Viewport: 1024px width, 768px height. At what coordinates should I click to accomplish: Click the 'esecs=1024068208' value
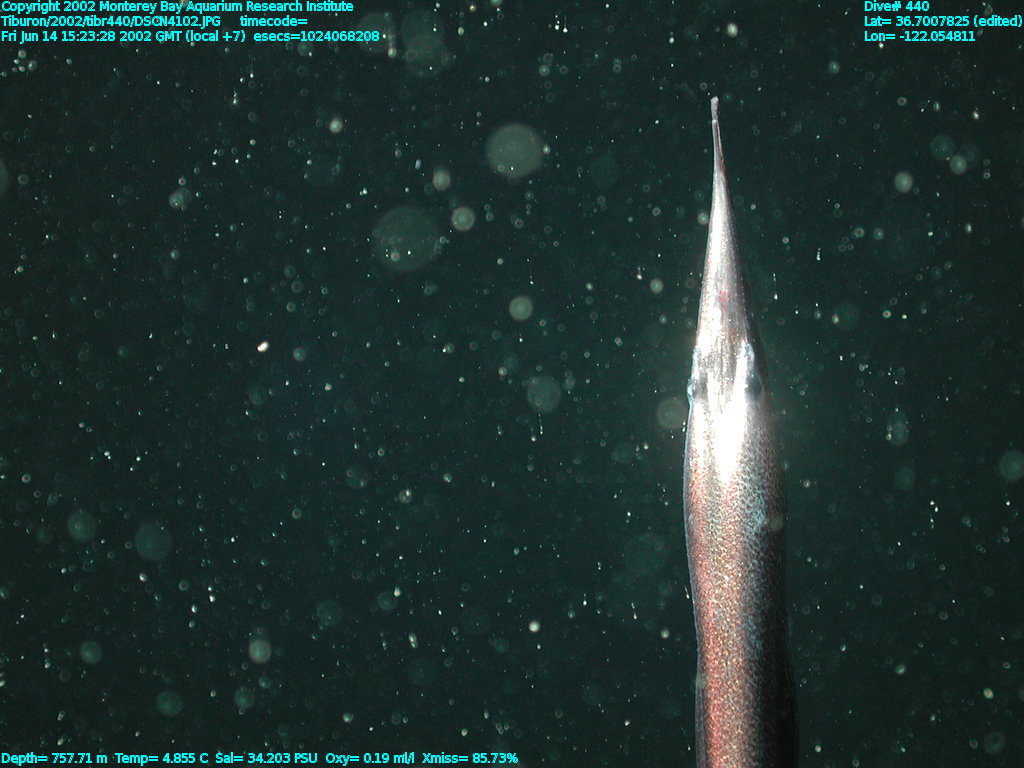click(316, 37)
